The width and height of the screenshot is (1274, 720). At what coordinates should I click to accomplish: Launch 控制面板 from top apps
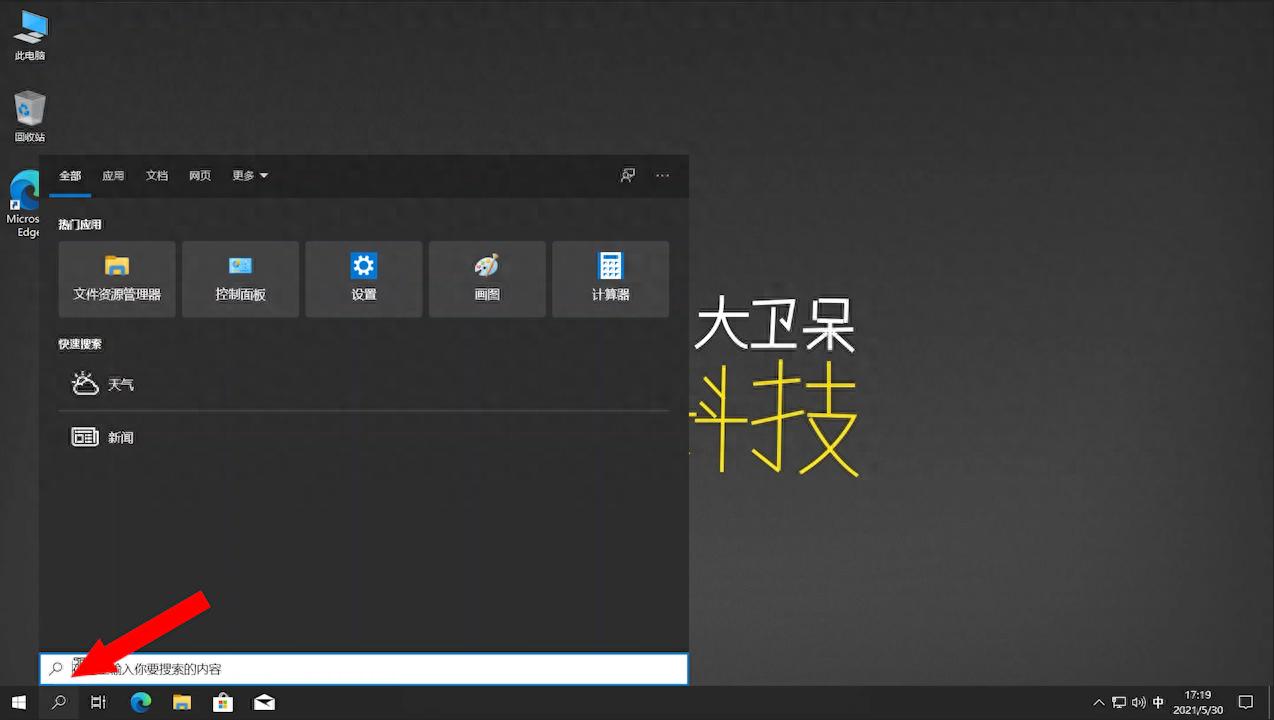click(240, 279)
